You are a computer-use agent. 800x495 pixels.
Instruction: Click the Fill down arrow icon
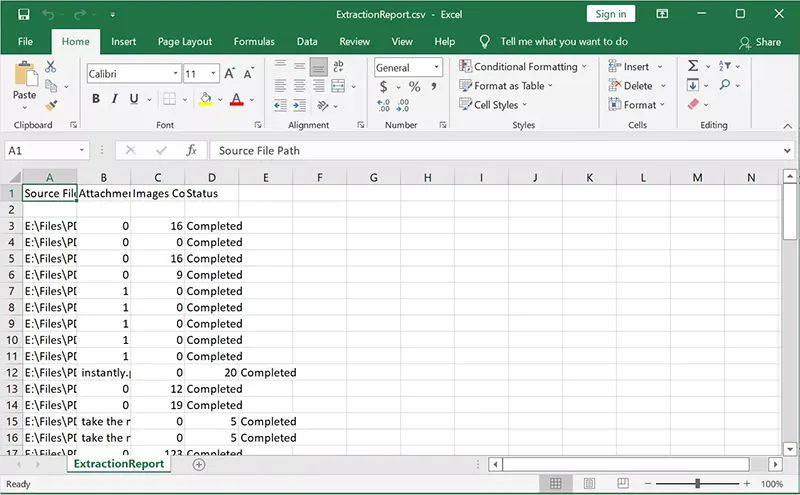693,85
